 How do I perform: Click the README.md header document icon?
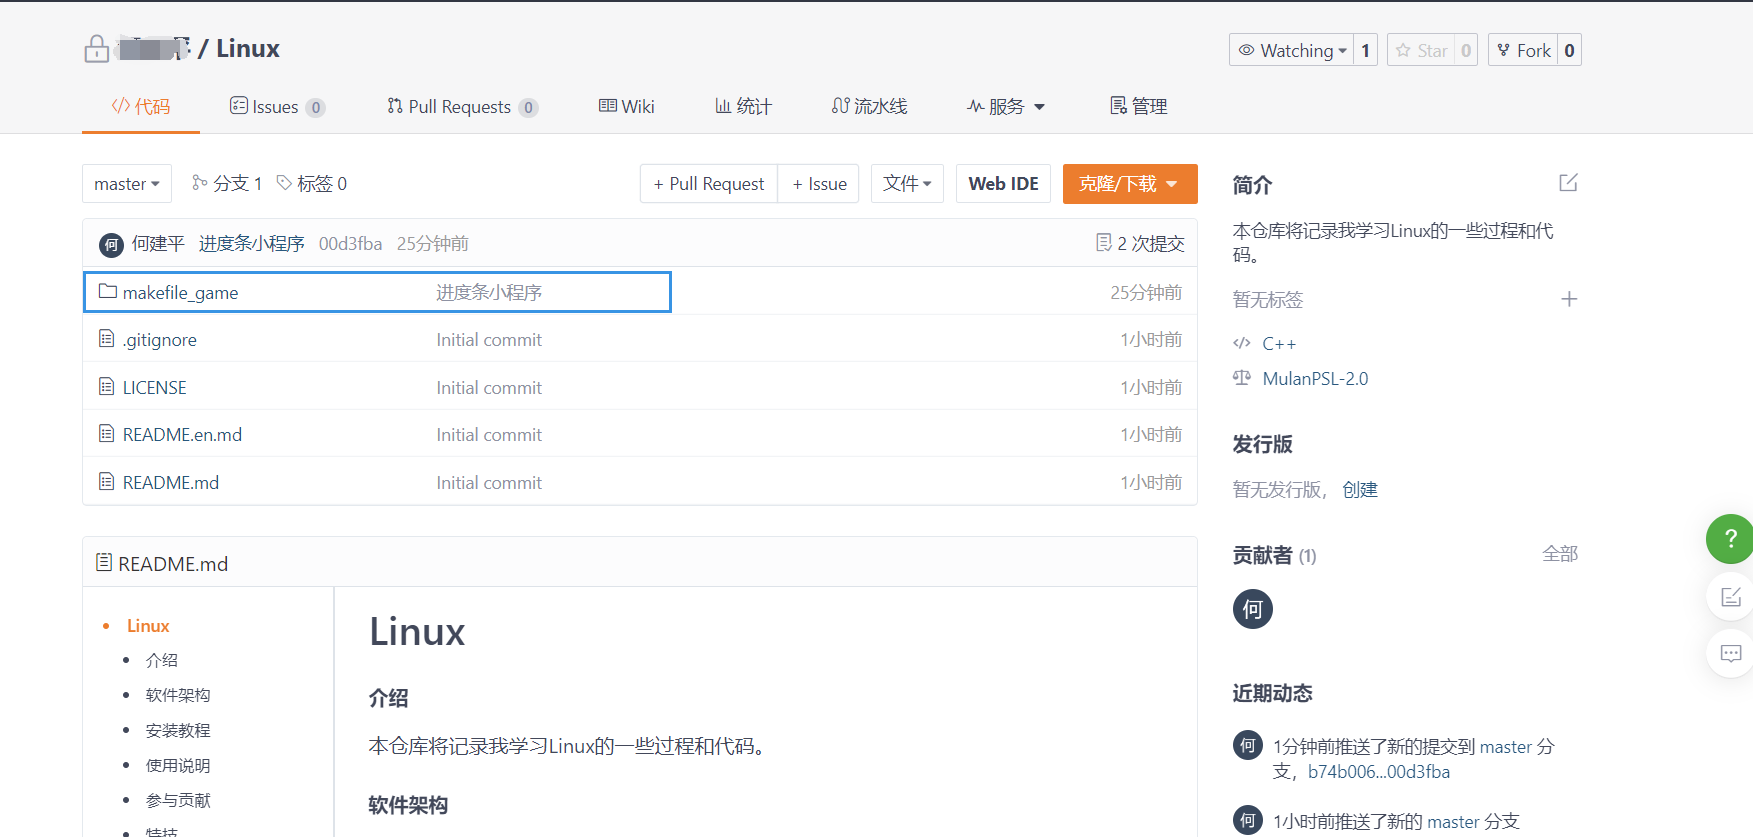[x=104, y=563]
